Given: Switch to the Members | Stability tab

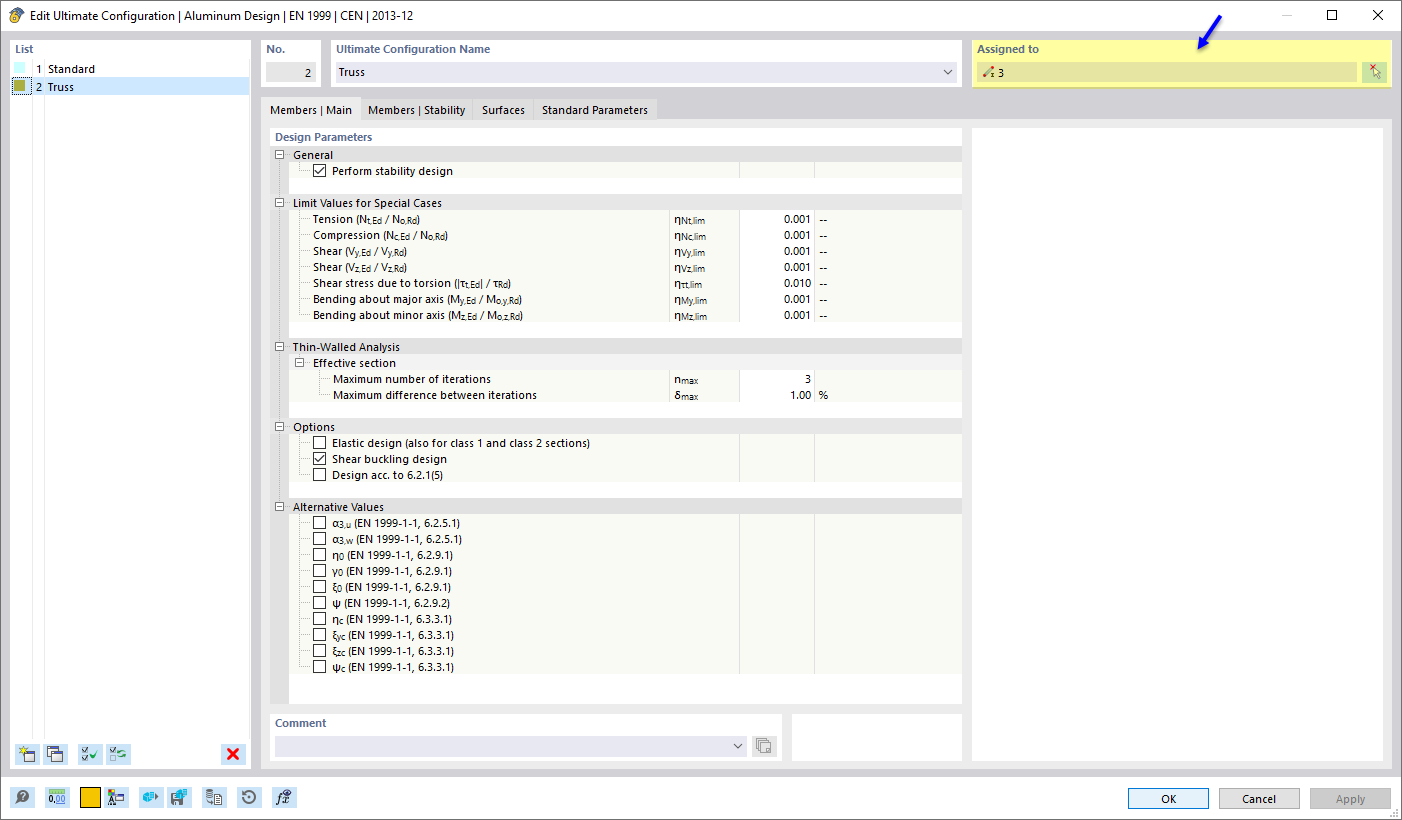Looking at the screenshot, I should pos(417,110).
